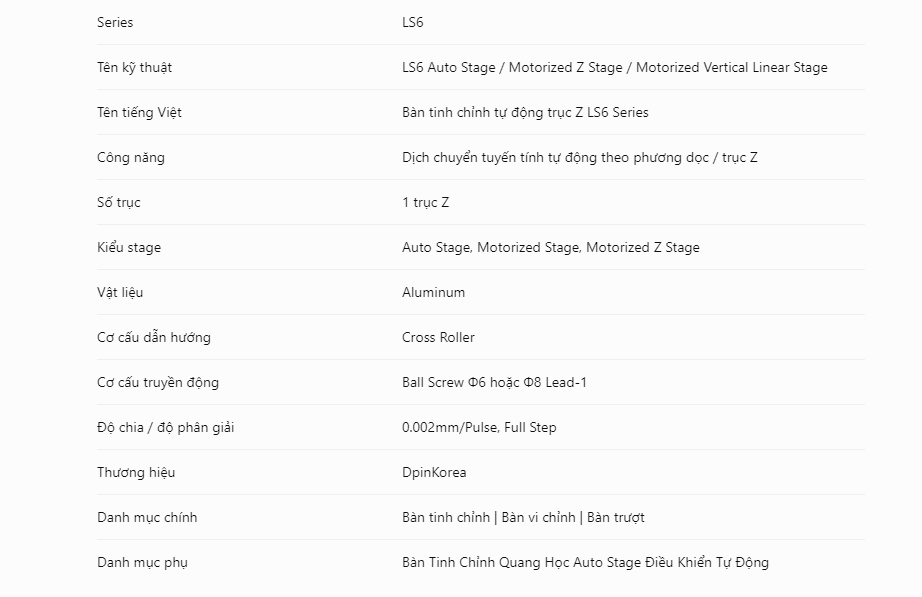Click the Tên kỹ thuật row label

click(x=134, y=68)
